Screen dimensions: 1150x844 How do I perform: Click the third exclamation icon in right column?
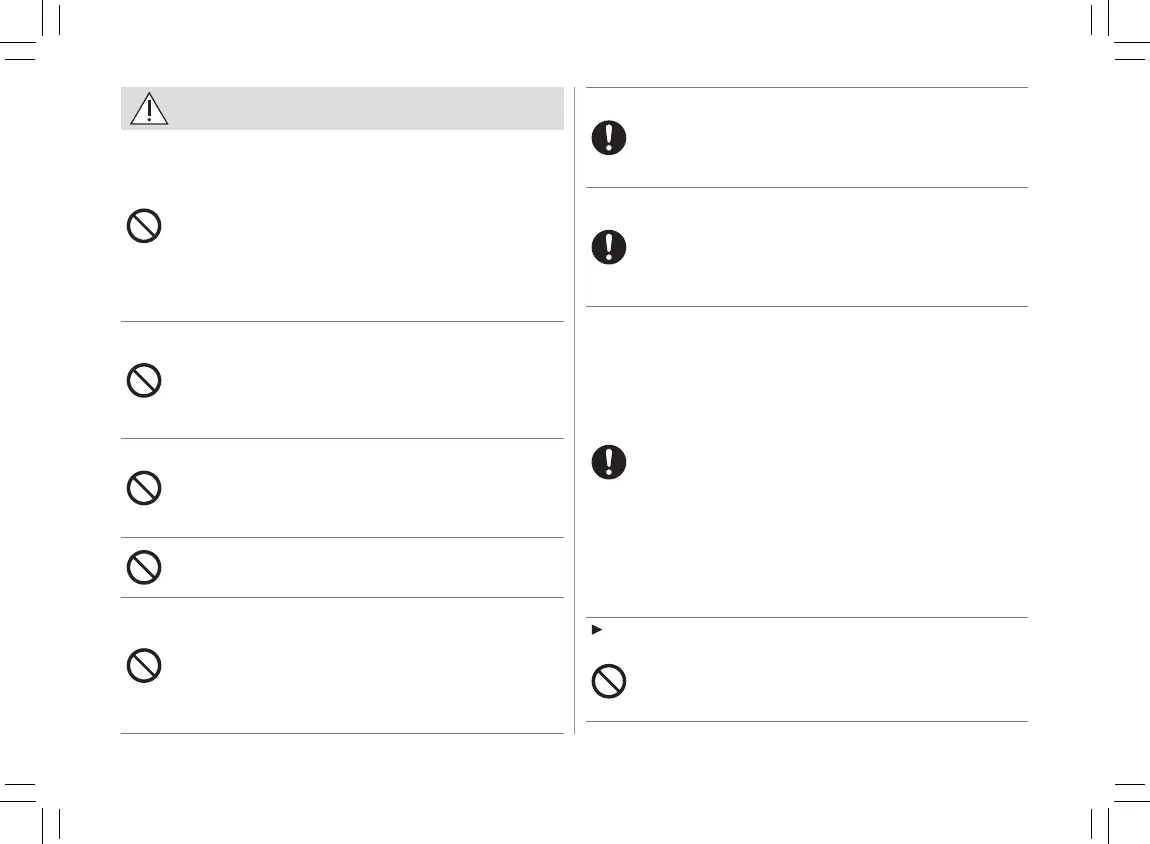609,461
